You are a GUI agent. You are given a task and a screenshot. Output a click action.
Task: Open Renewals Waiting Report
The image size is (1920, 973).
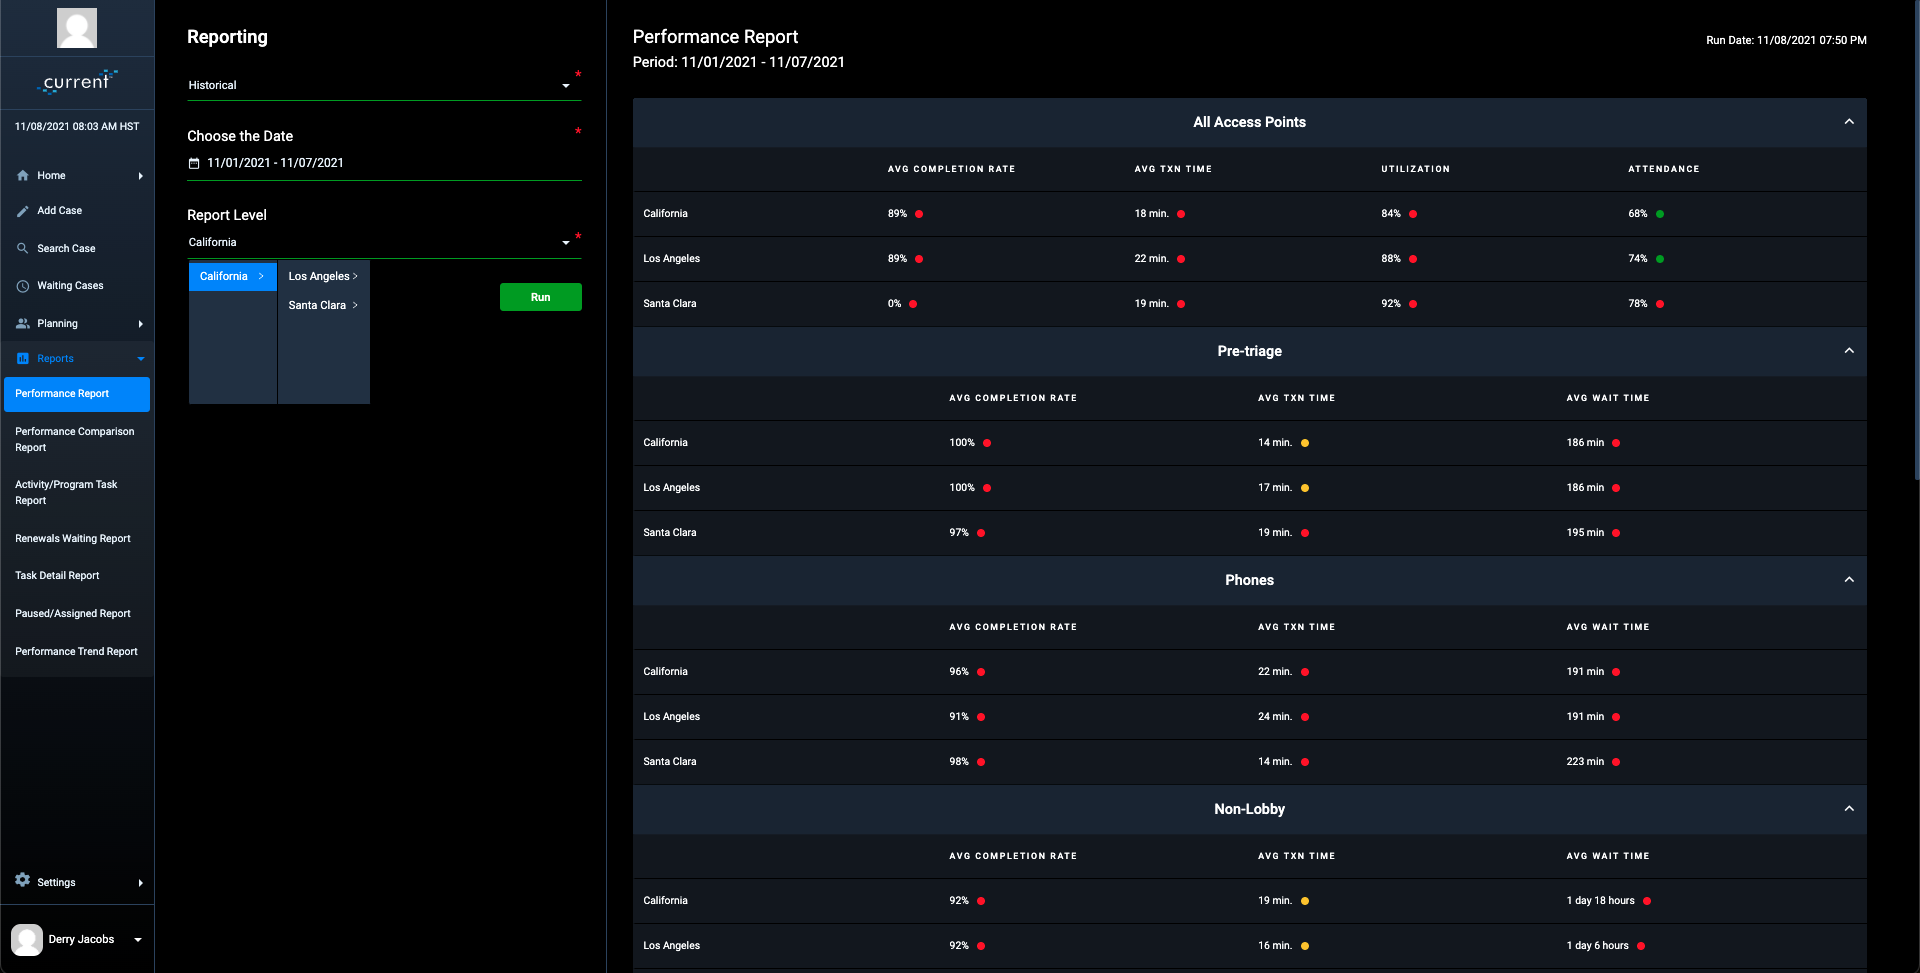77,539
